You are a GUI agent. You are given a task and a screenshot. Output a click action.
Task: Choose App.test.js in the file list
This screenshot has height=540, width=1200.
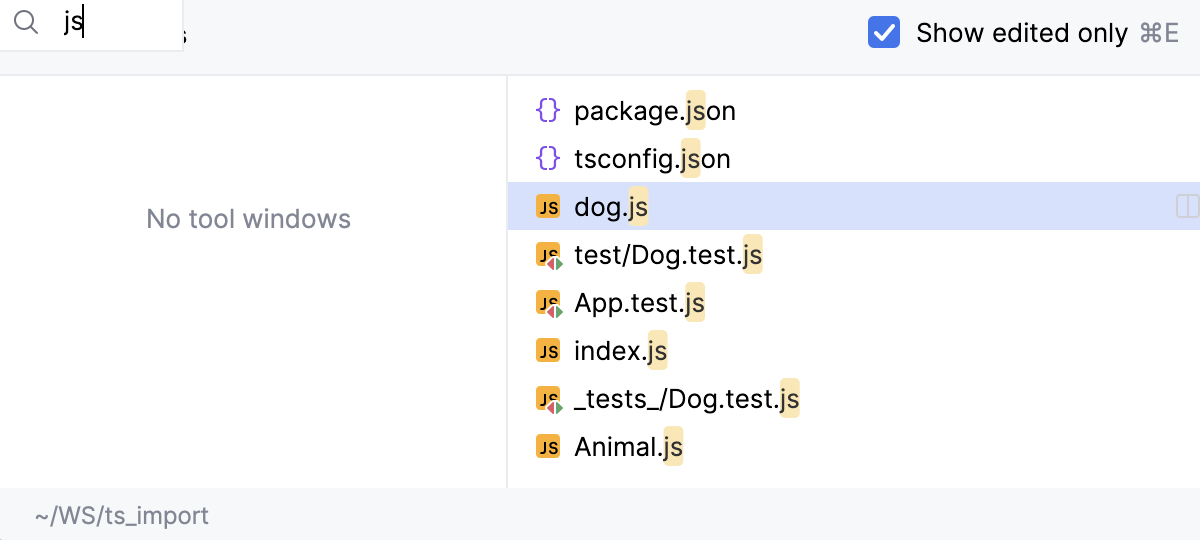pyautogui.click(x=639, y=303)
